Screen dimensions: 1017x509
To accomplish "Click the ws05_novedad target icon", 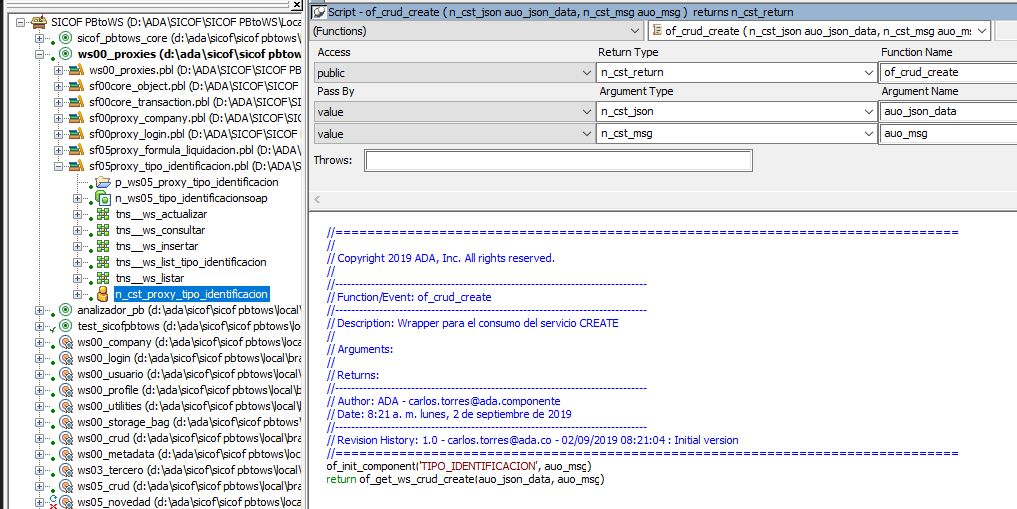I will tap(66, 502).
